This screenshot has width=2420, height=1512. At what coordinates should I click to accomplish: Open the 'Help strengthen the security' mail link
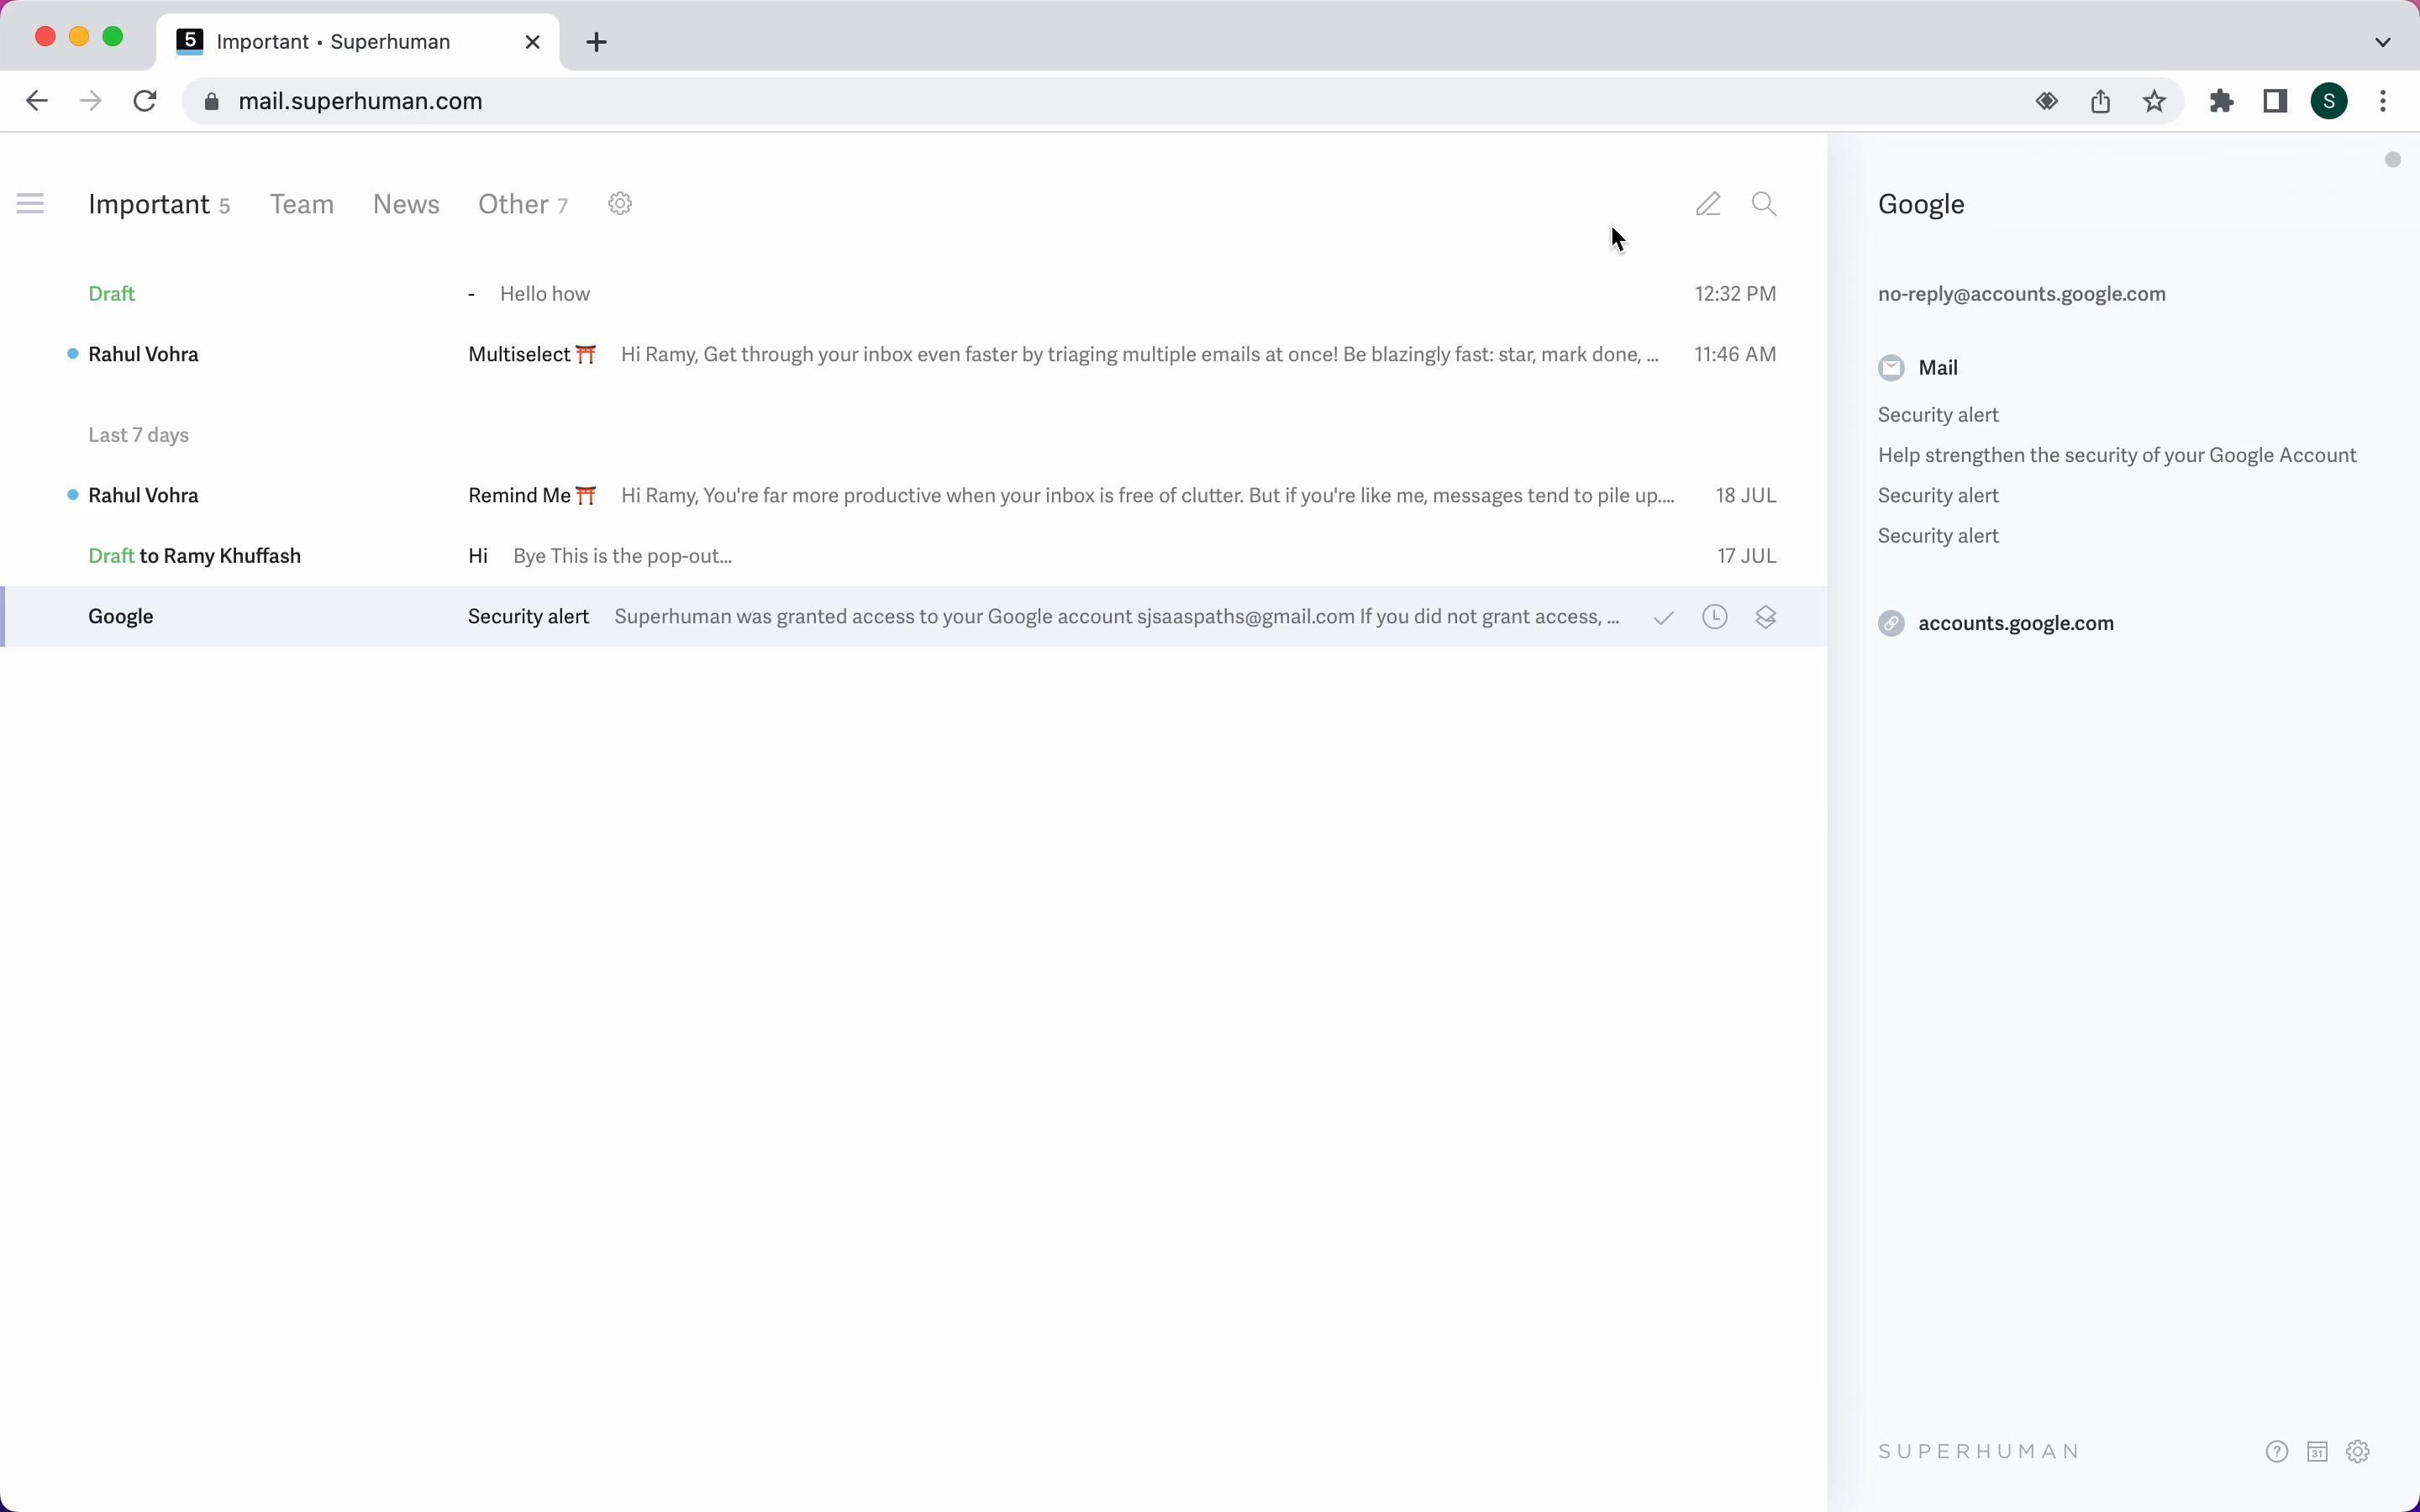tap(2117, 455)
